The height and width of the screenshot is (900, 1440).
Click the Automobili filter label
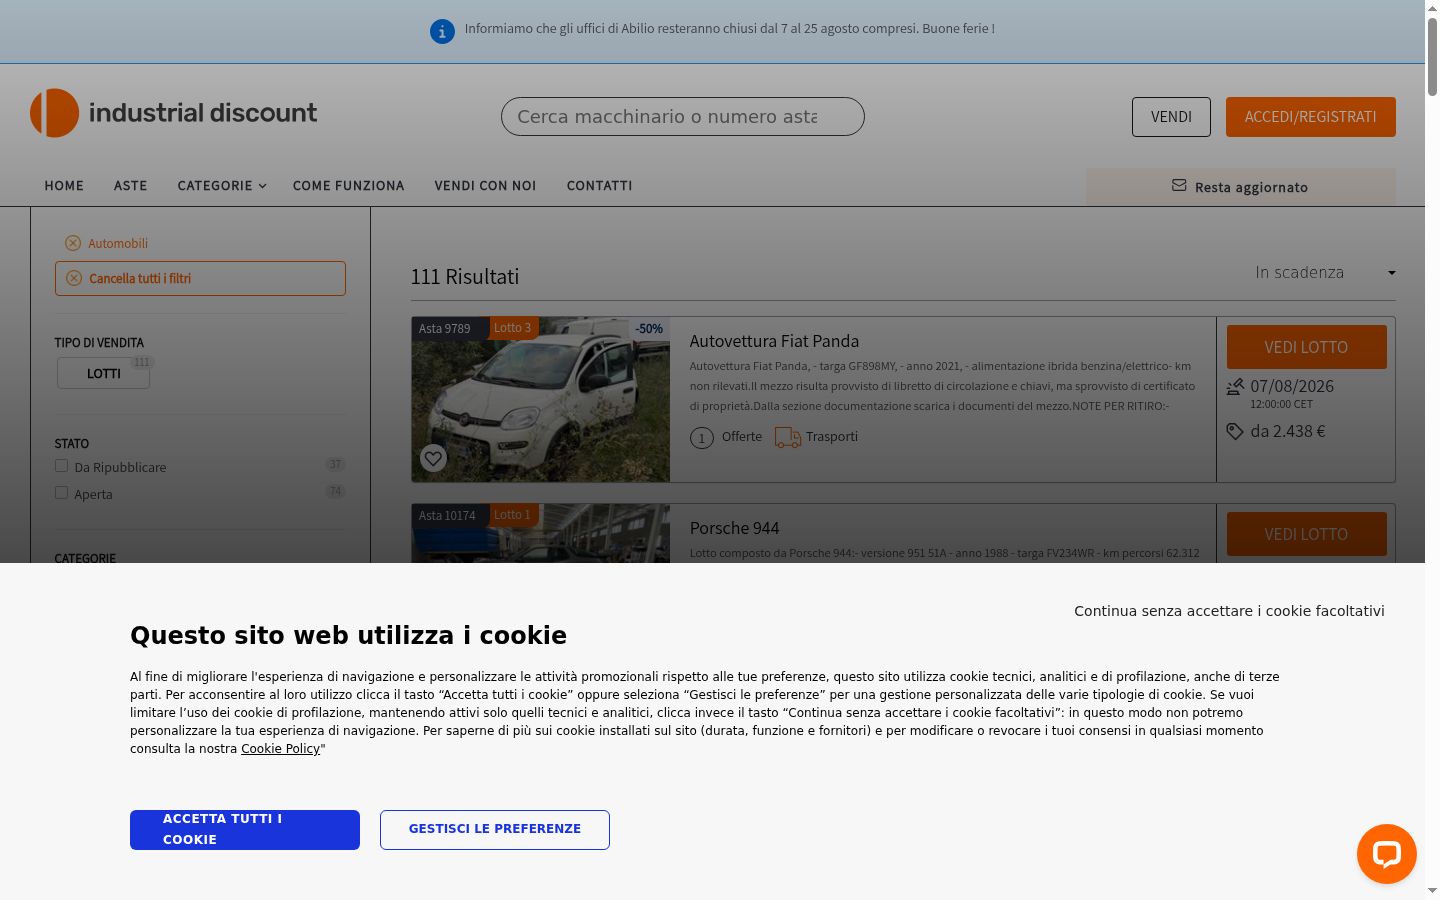[x=118, y=244]
